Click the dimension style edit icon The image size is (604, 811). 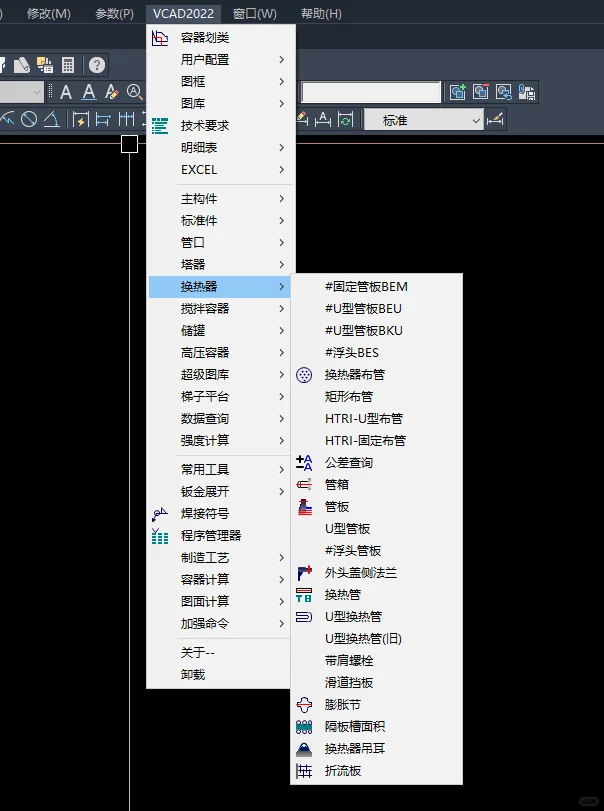click(x=495, y=120)
